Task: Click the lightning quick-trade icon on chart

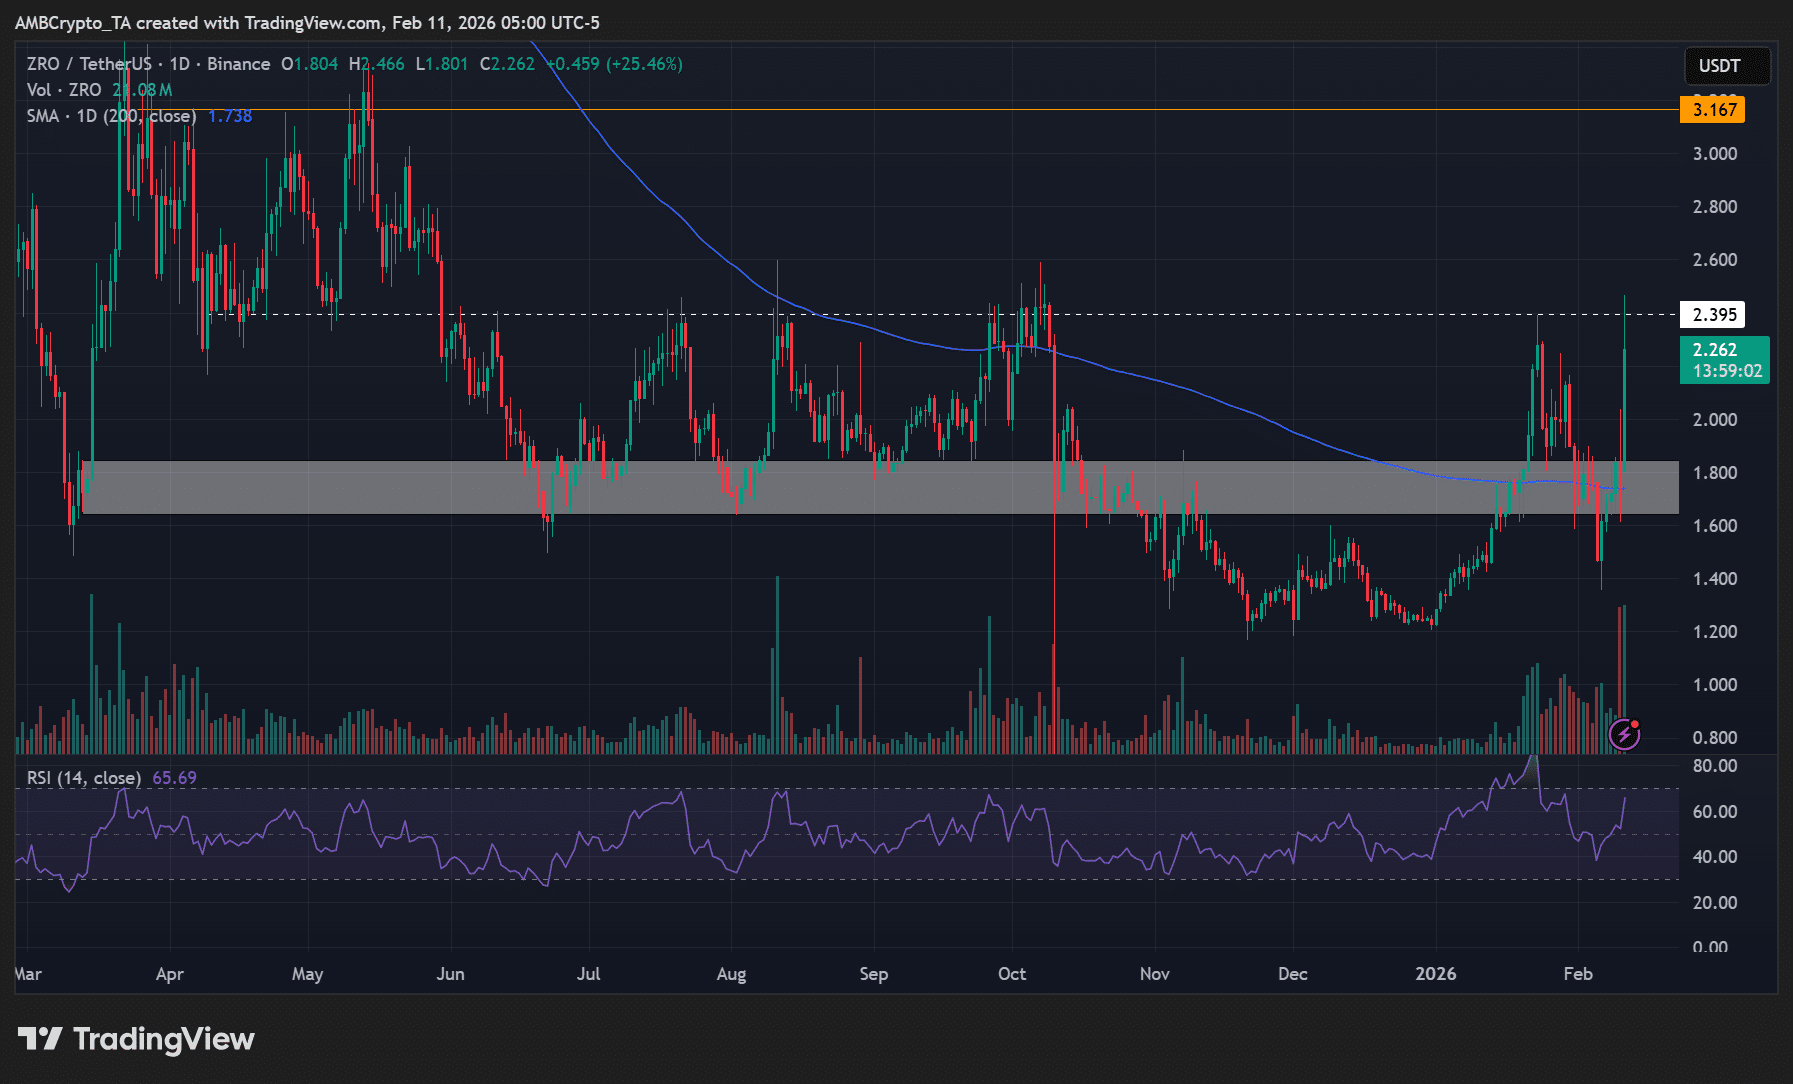Action: (x=1625, y=735)
